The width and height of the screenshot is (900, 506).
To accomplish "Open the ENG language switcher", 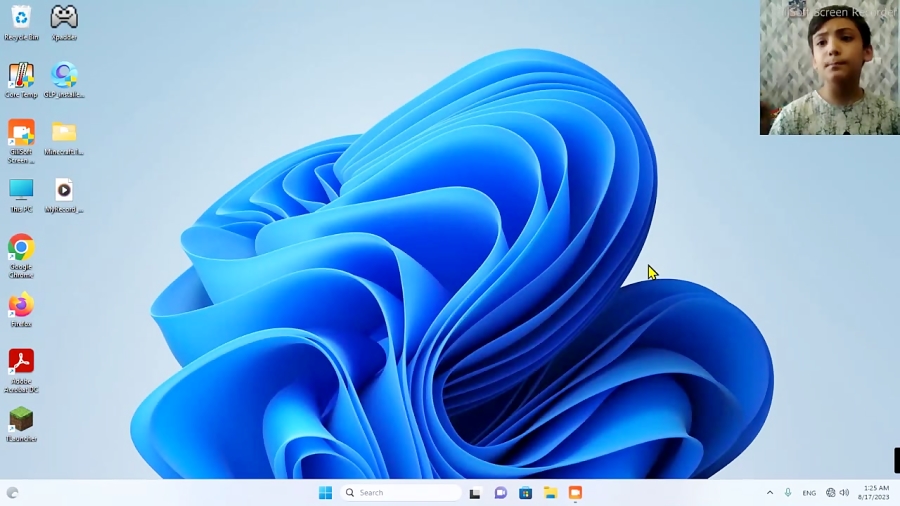I will point(809,493).
